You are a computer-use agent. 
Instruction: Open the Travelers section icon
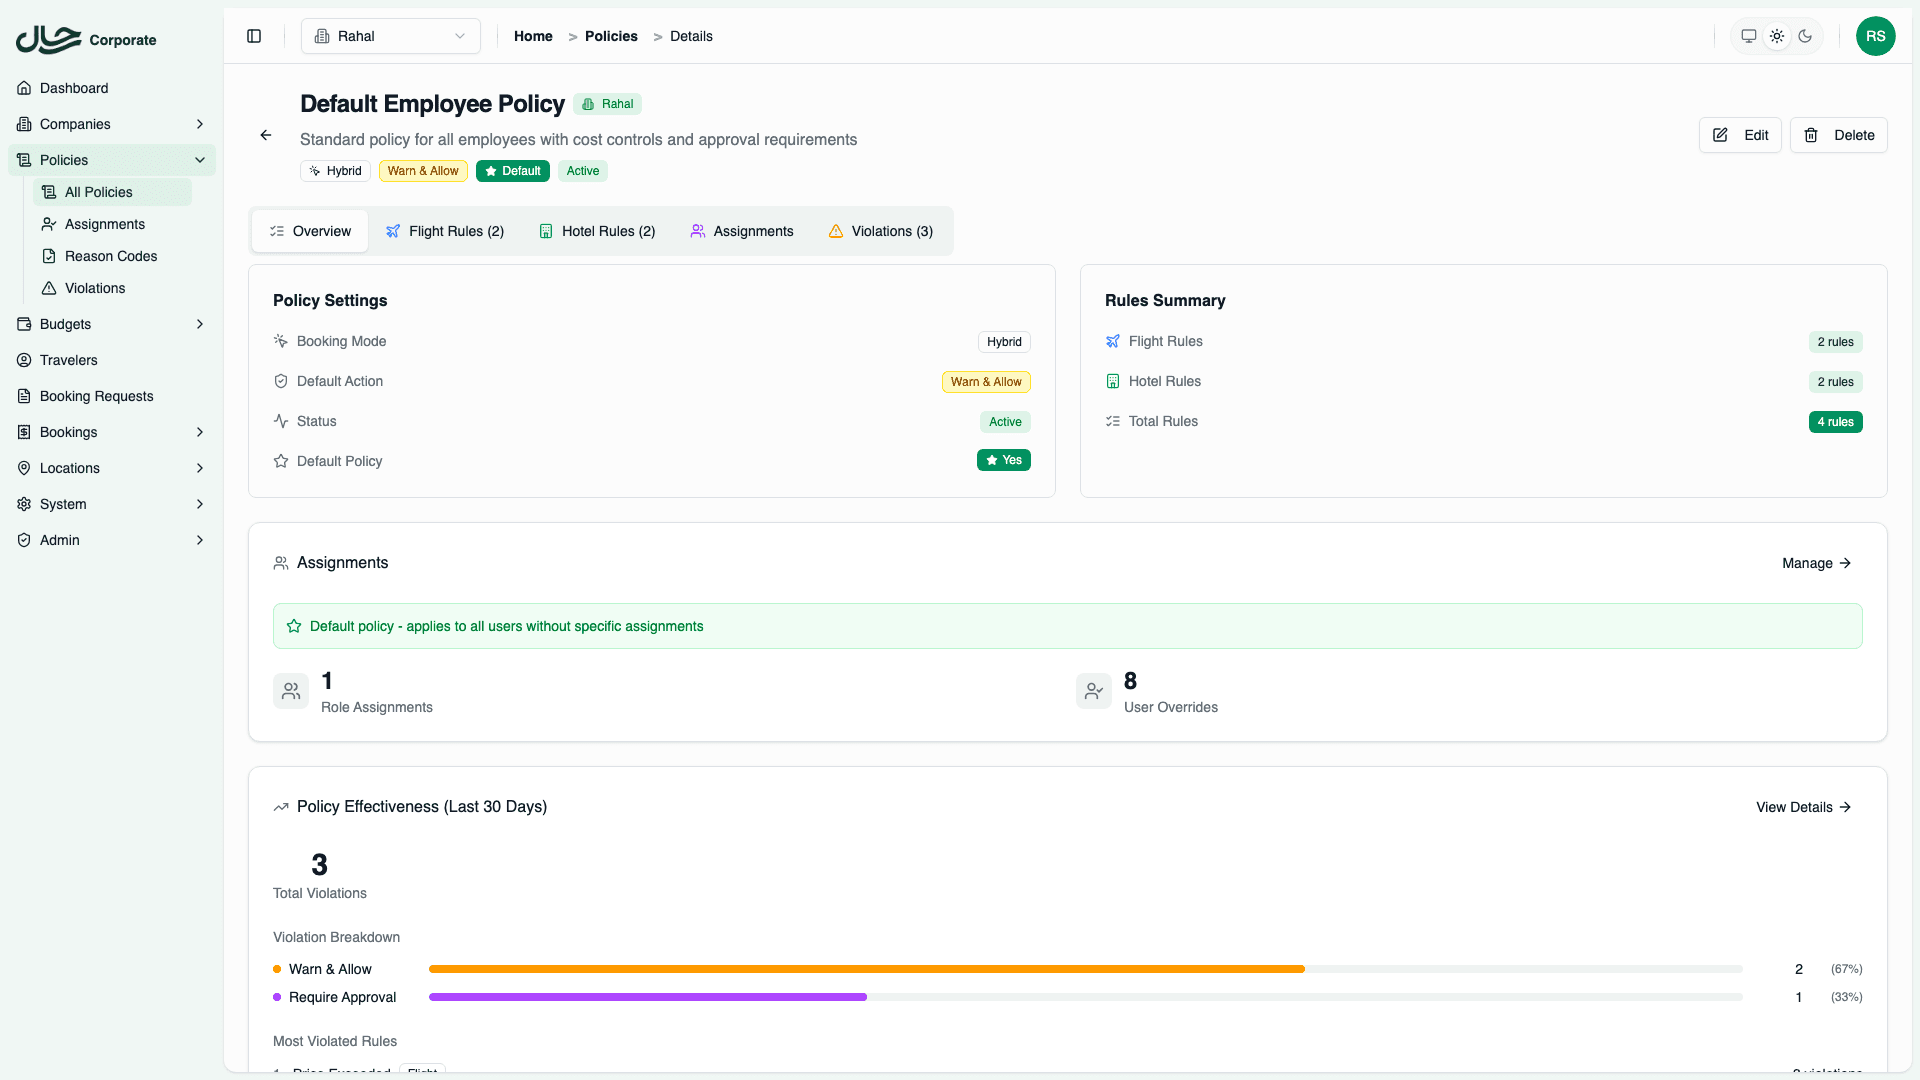(x=24, y=360)
